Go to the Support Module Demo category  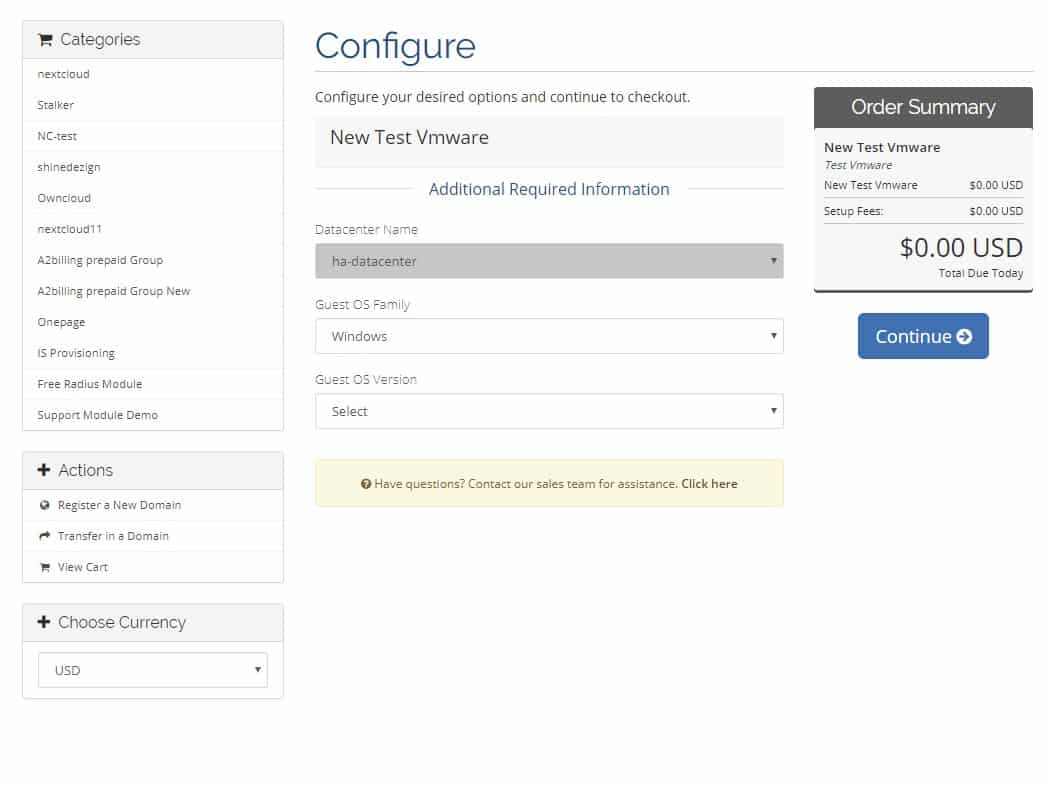pos(98,415)
